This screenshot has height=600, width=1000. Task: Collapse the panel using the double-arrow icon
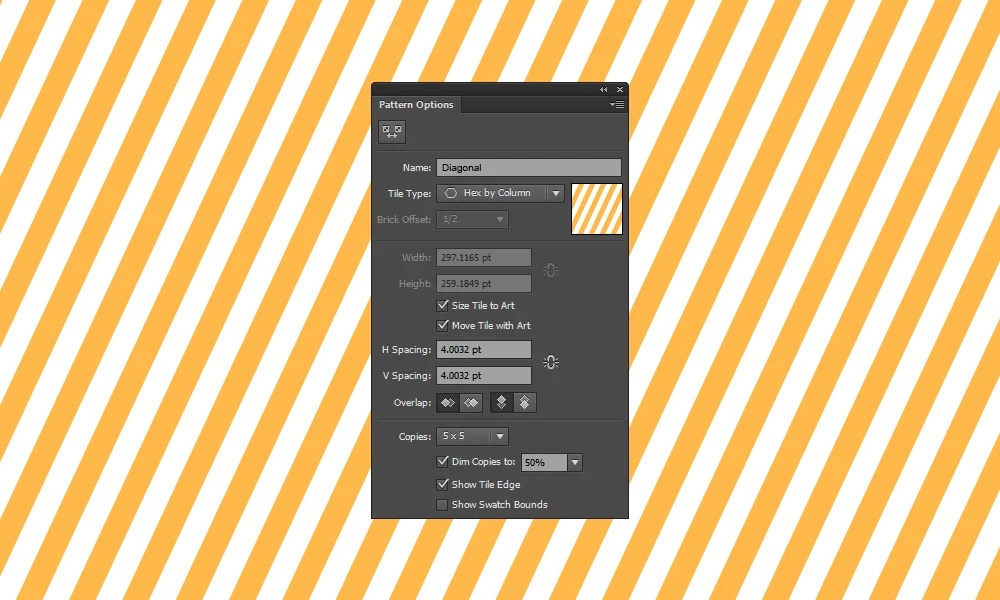603,89
